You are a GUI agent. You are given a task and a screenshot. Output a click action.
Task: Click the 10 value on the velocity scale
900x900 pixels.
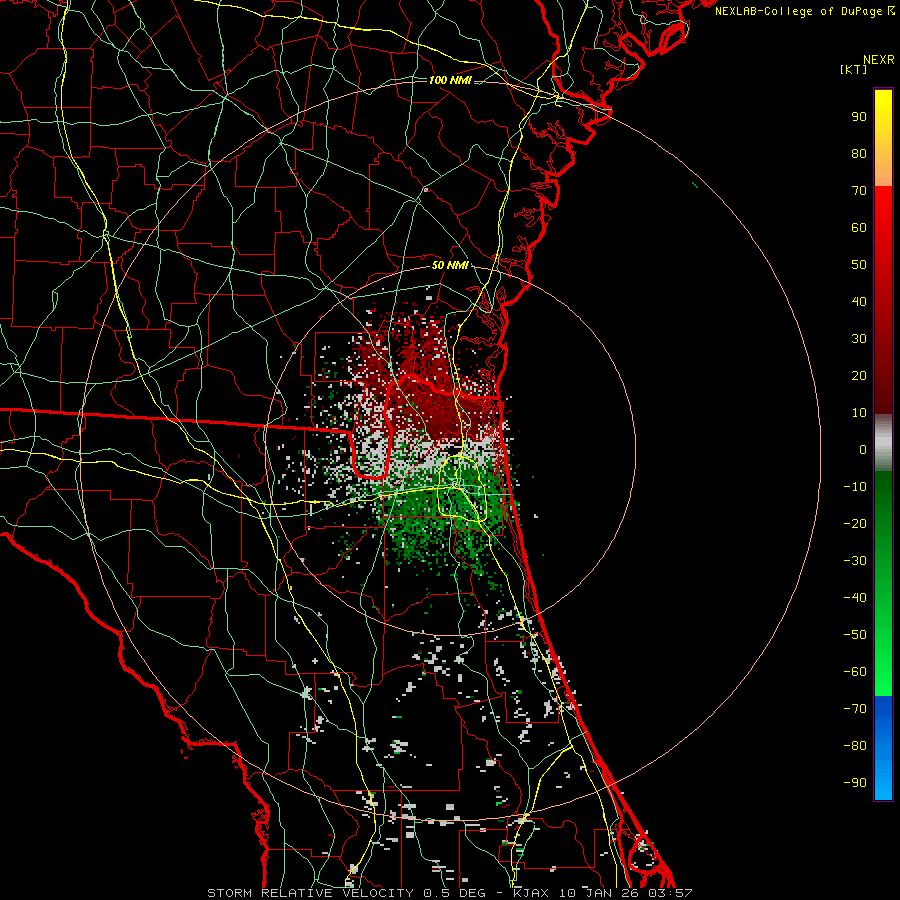859,413
